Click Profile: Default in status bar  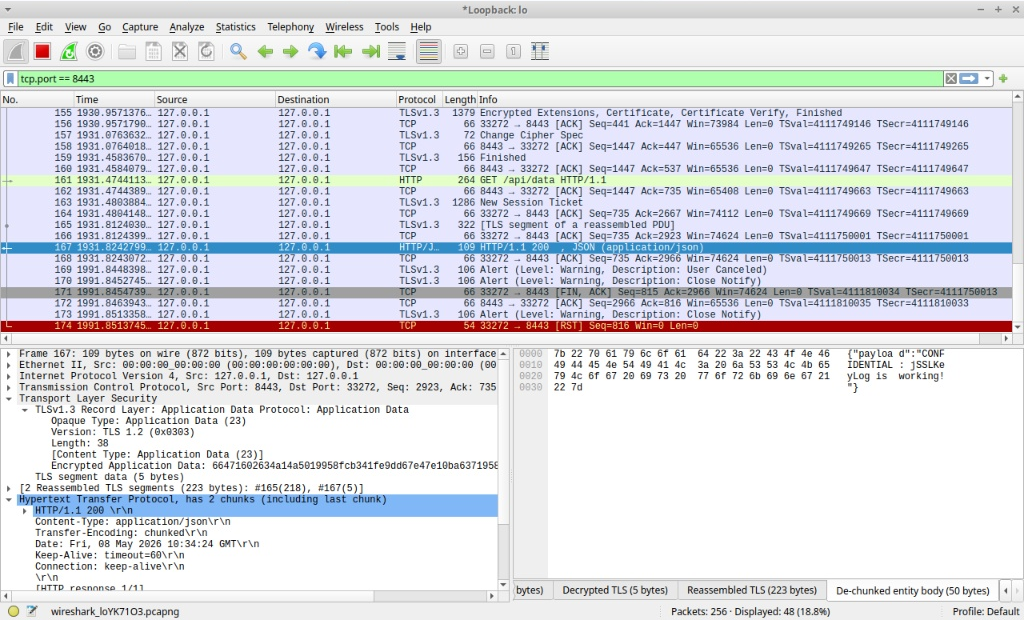point(985,612)
